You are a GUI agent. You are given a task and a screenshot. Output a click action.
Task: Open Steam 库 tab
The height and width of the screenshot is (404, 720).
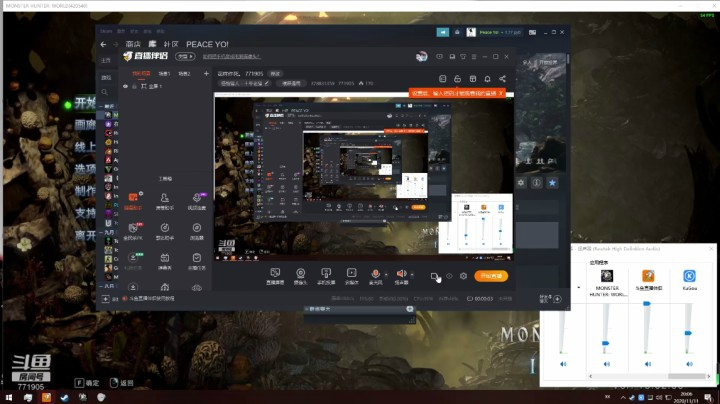[x=152, y=44]
